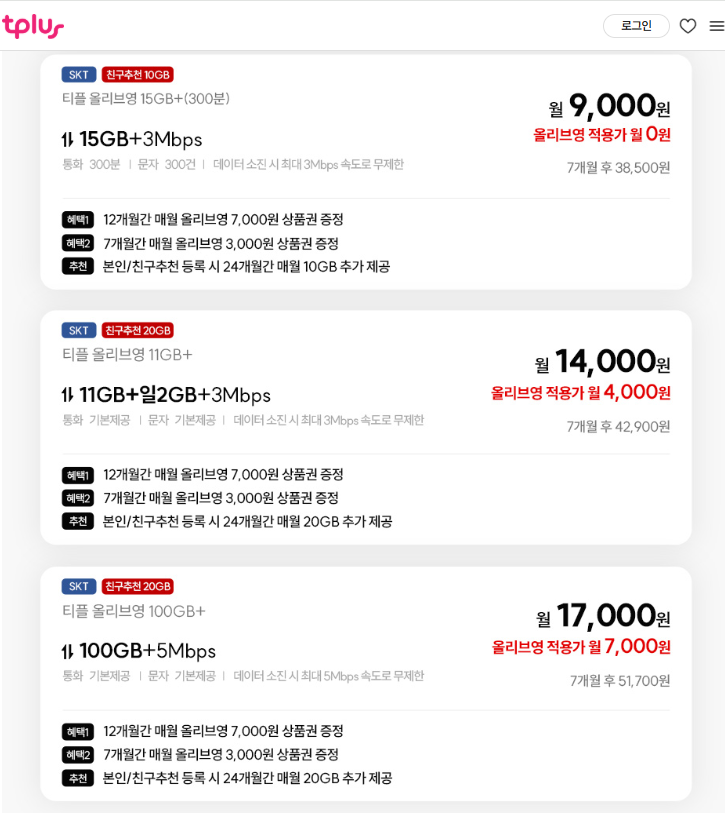
Task: Open 티플 올리브영 11GB+ plan title
Action: pos(127,355)
